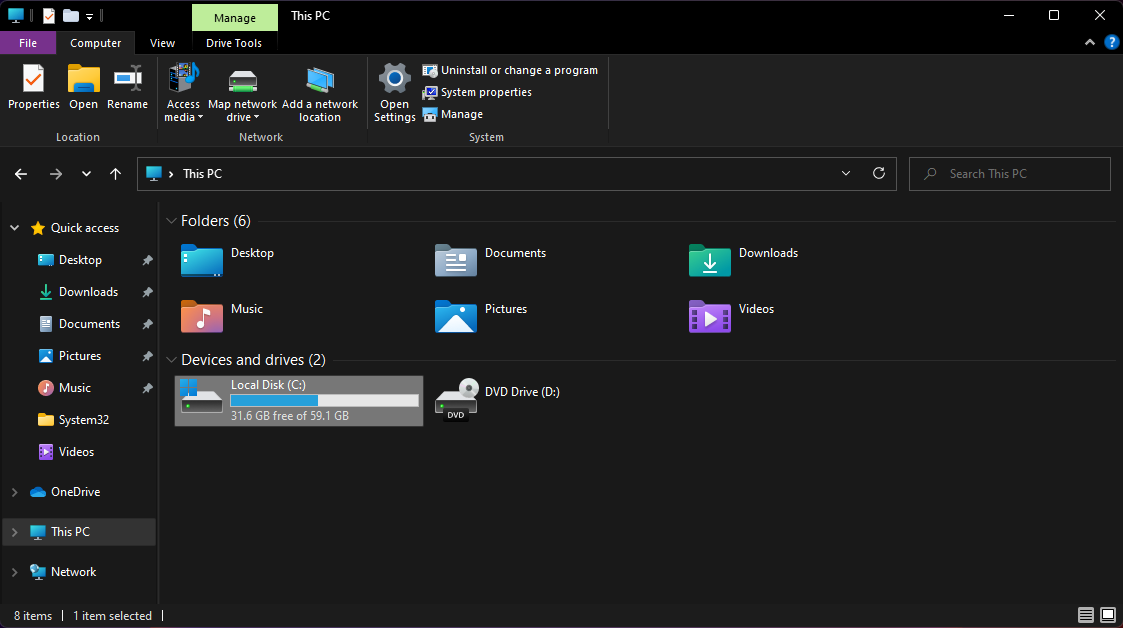Expand the OneDrive tree item

[x=14, y=491]
